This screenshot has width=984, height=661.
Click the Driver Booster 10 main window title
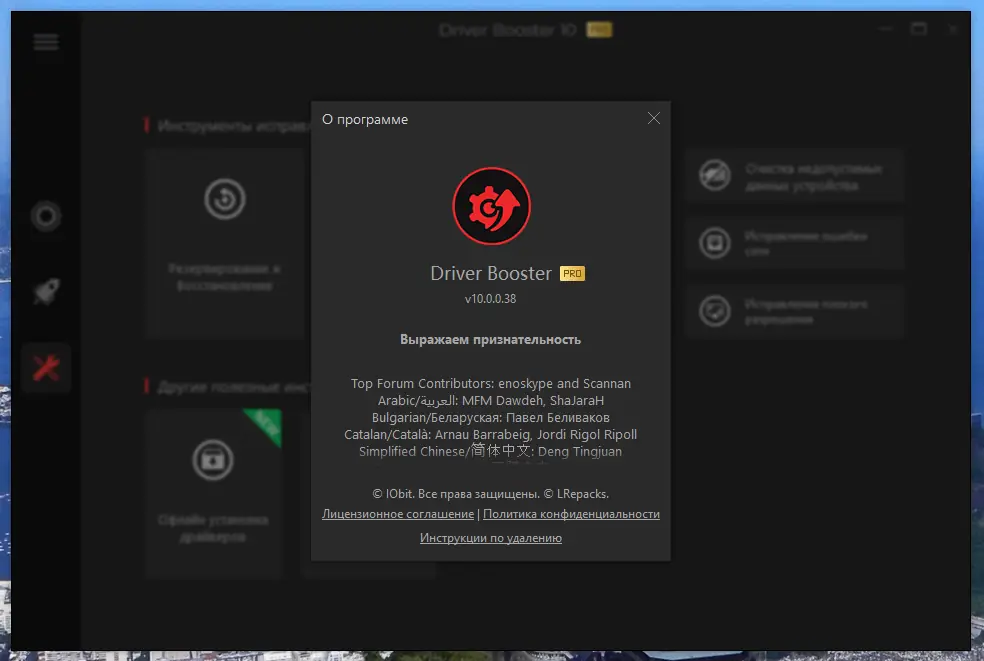point(508,30)
